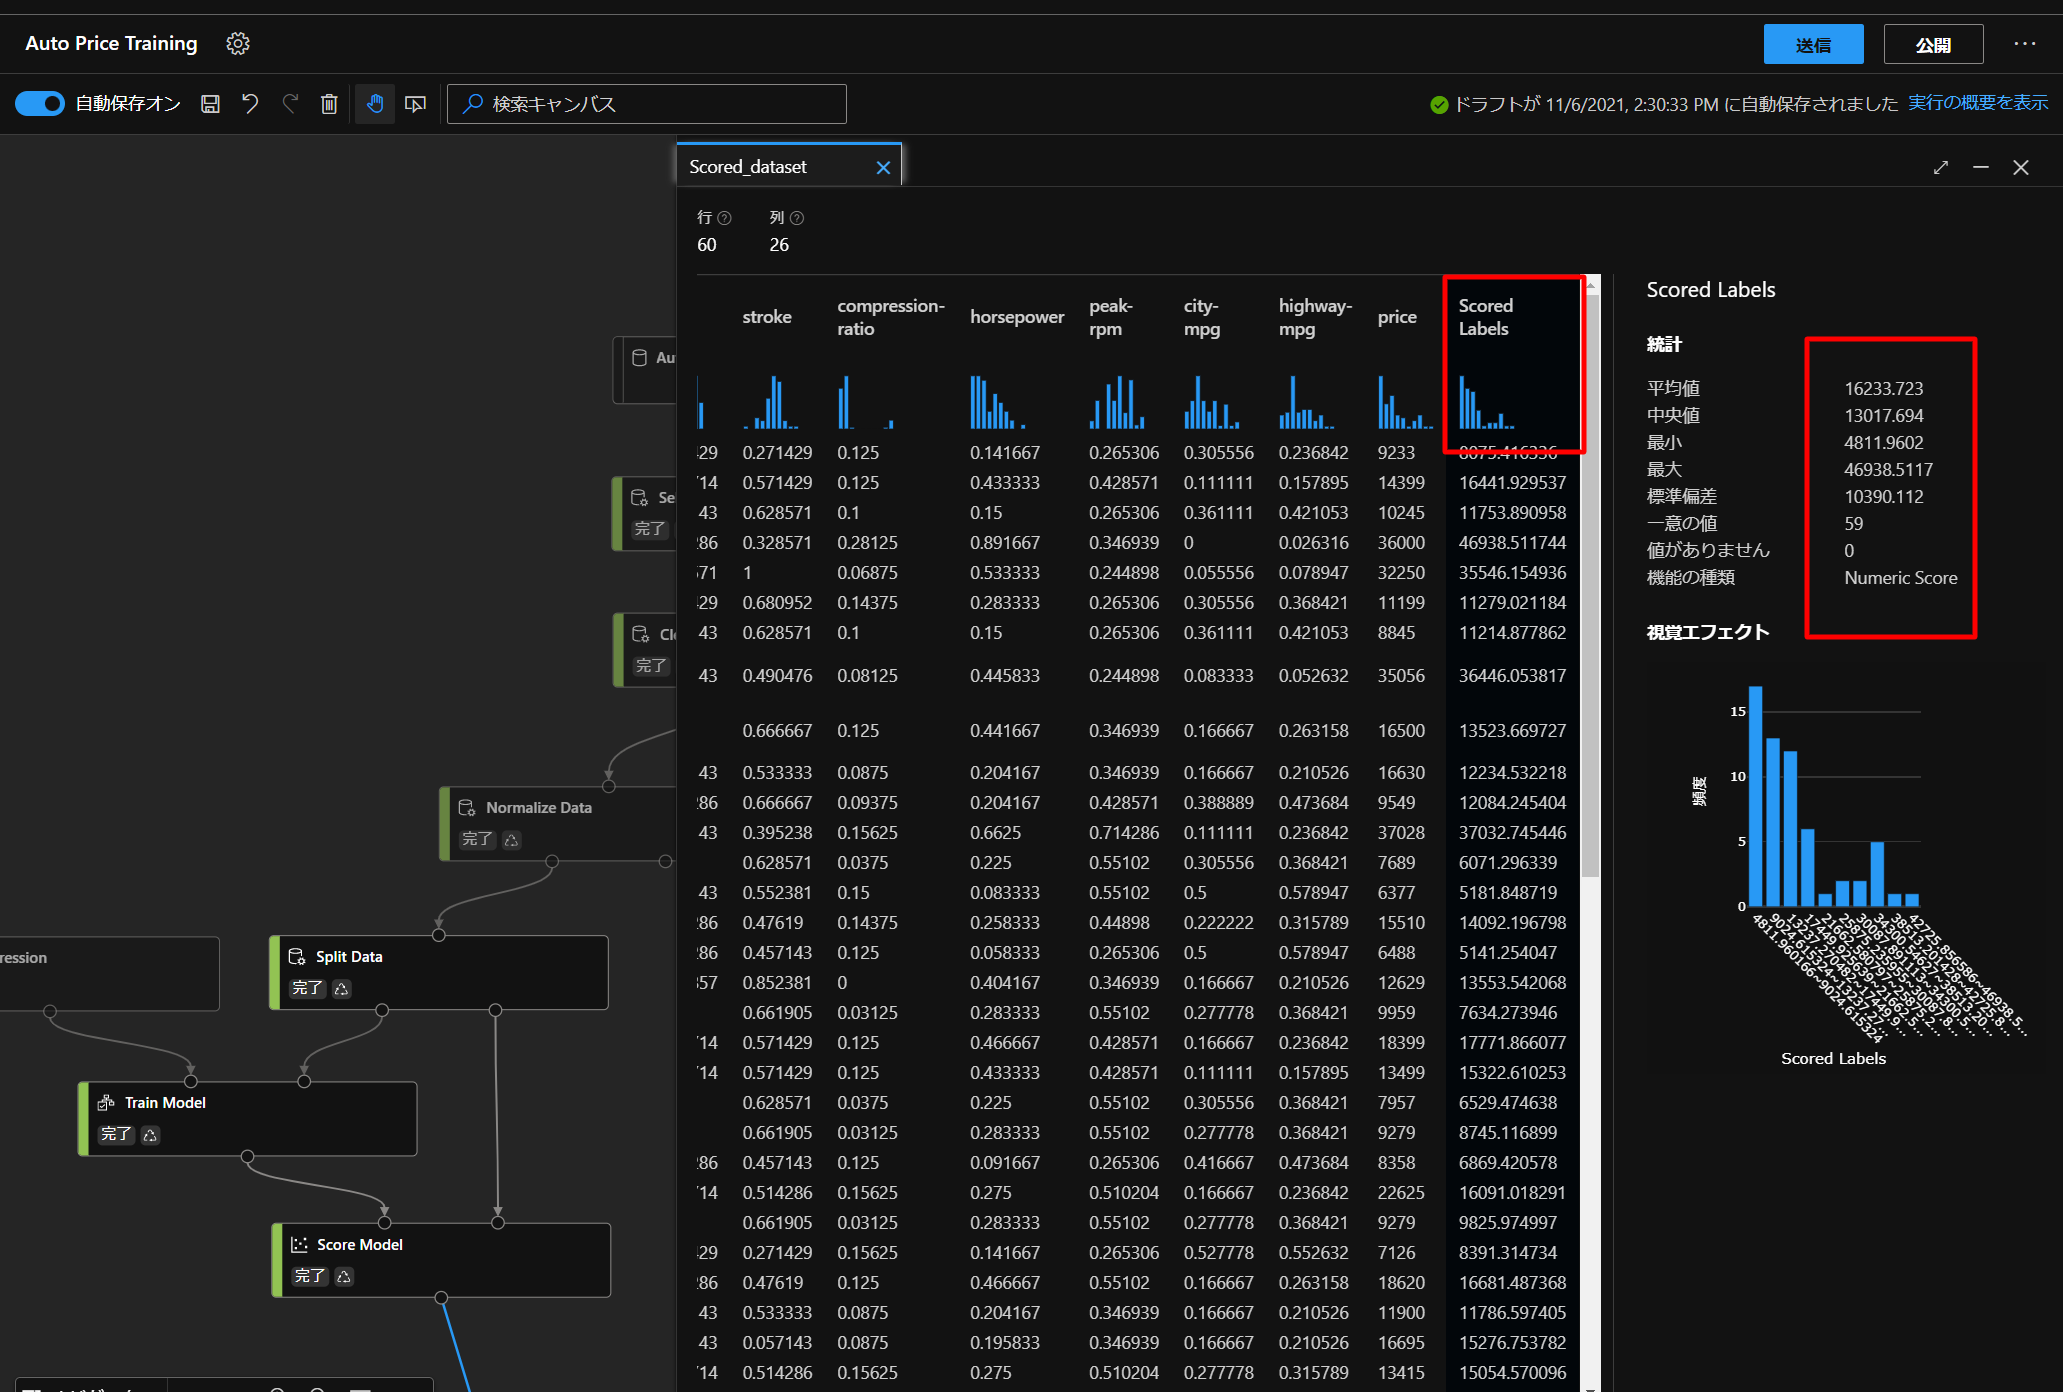2063x1392 pixels.
Task: Click the help icon next to 行
Action: [725, 218]
